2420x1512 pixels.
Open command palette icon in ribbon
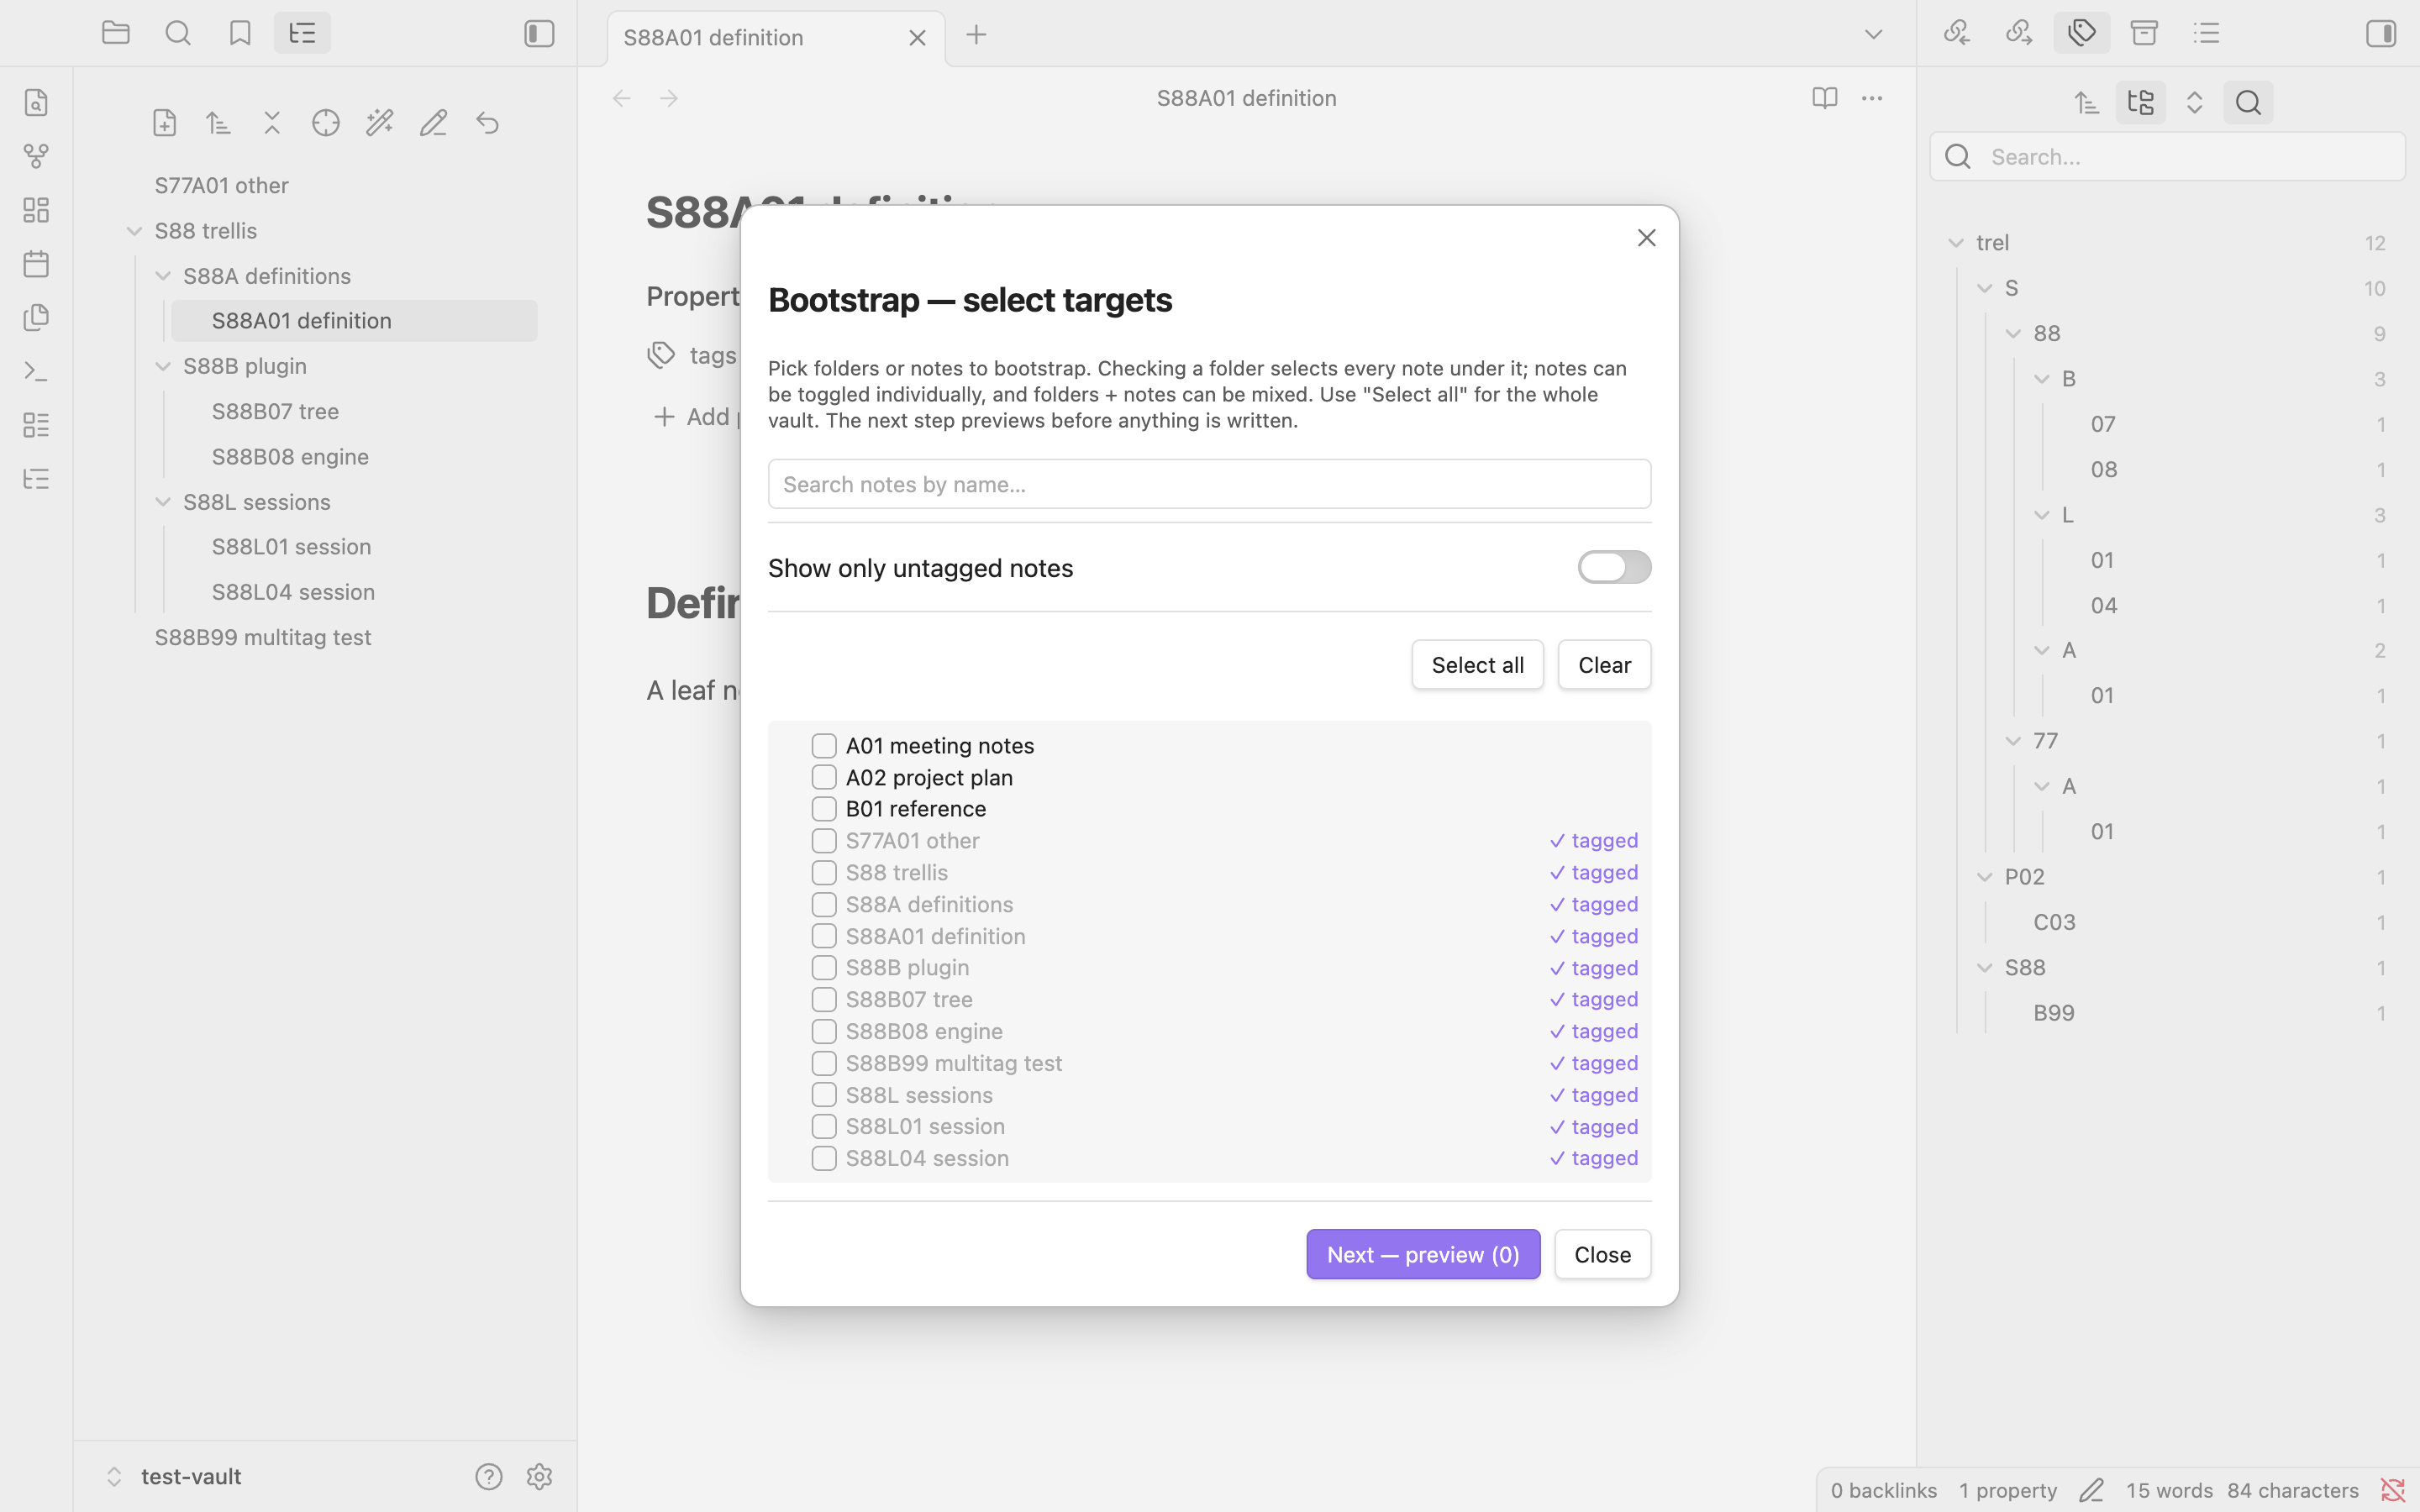pyautogui.click(x=36, y=371)
